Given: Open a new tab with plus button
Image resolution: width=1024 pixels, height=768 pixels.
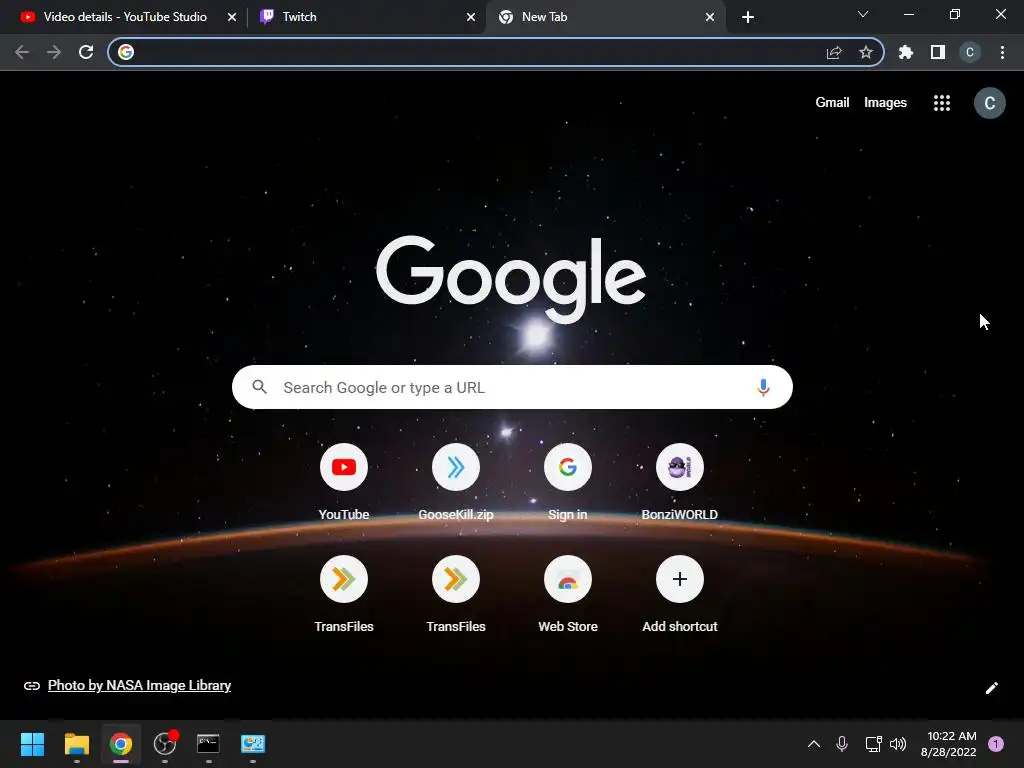Looking at the screenshot, I should tap(748, 17).
